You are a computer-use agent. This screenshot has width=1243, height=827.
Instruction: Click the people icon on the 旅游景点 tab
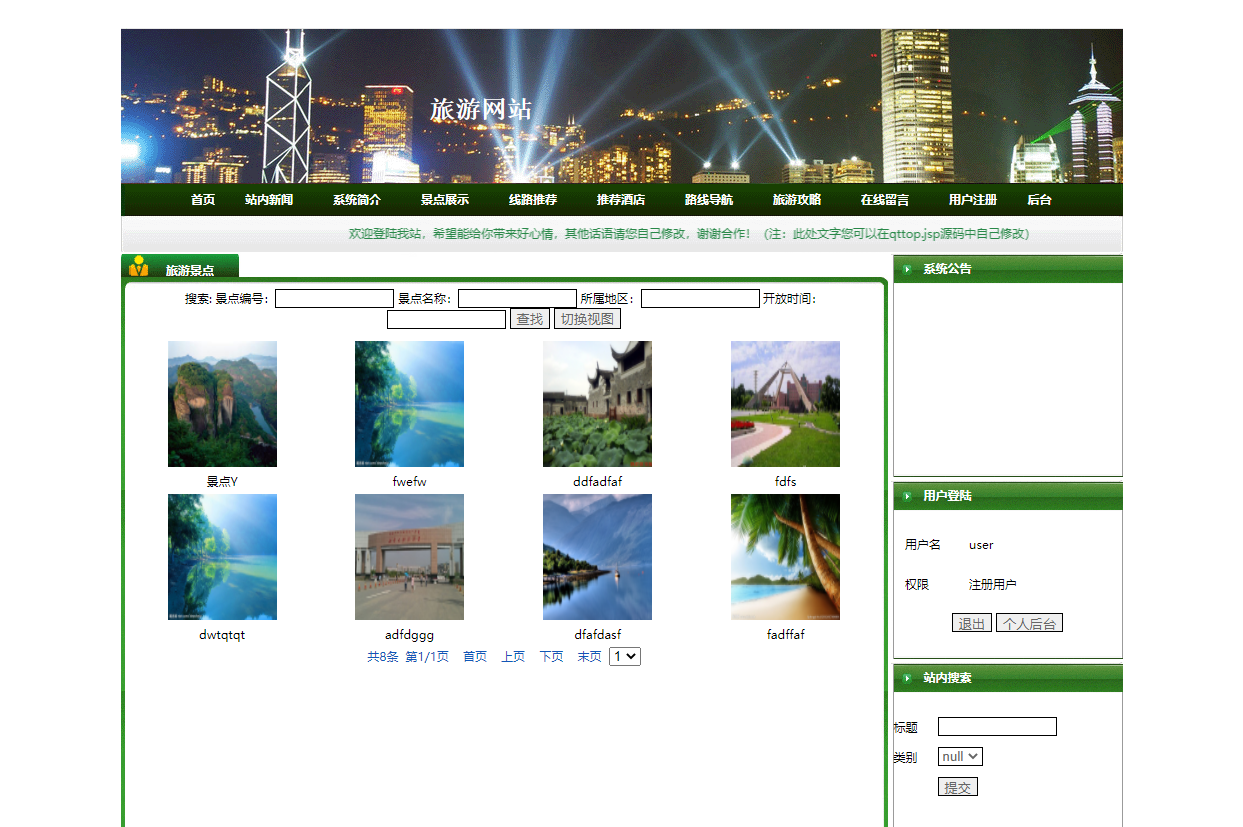[138, 265]
